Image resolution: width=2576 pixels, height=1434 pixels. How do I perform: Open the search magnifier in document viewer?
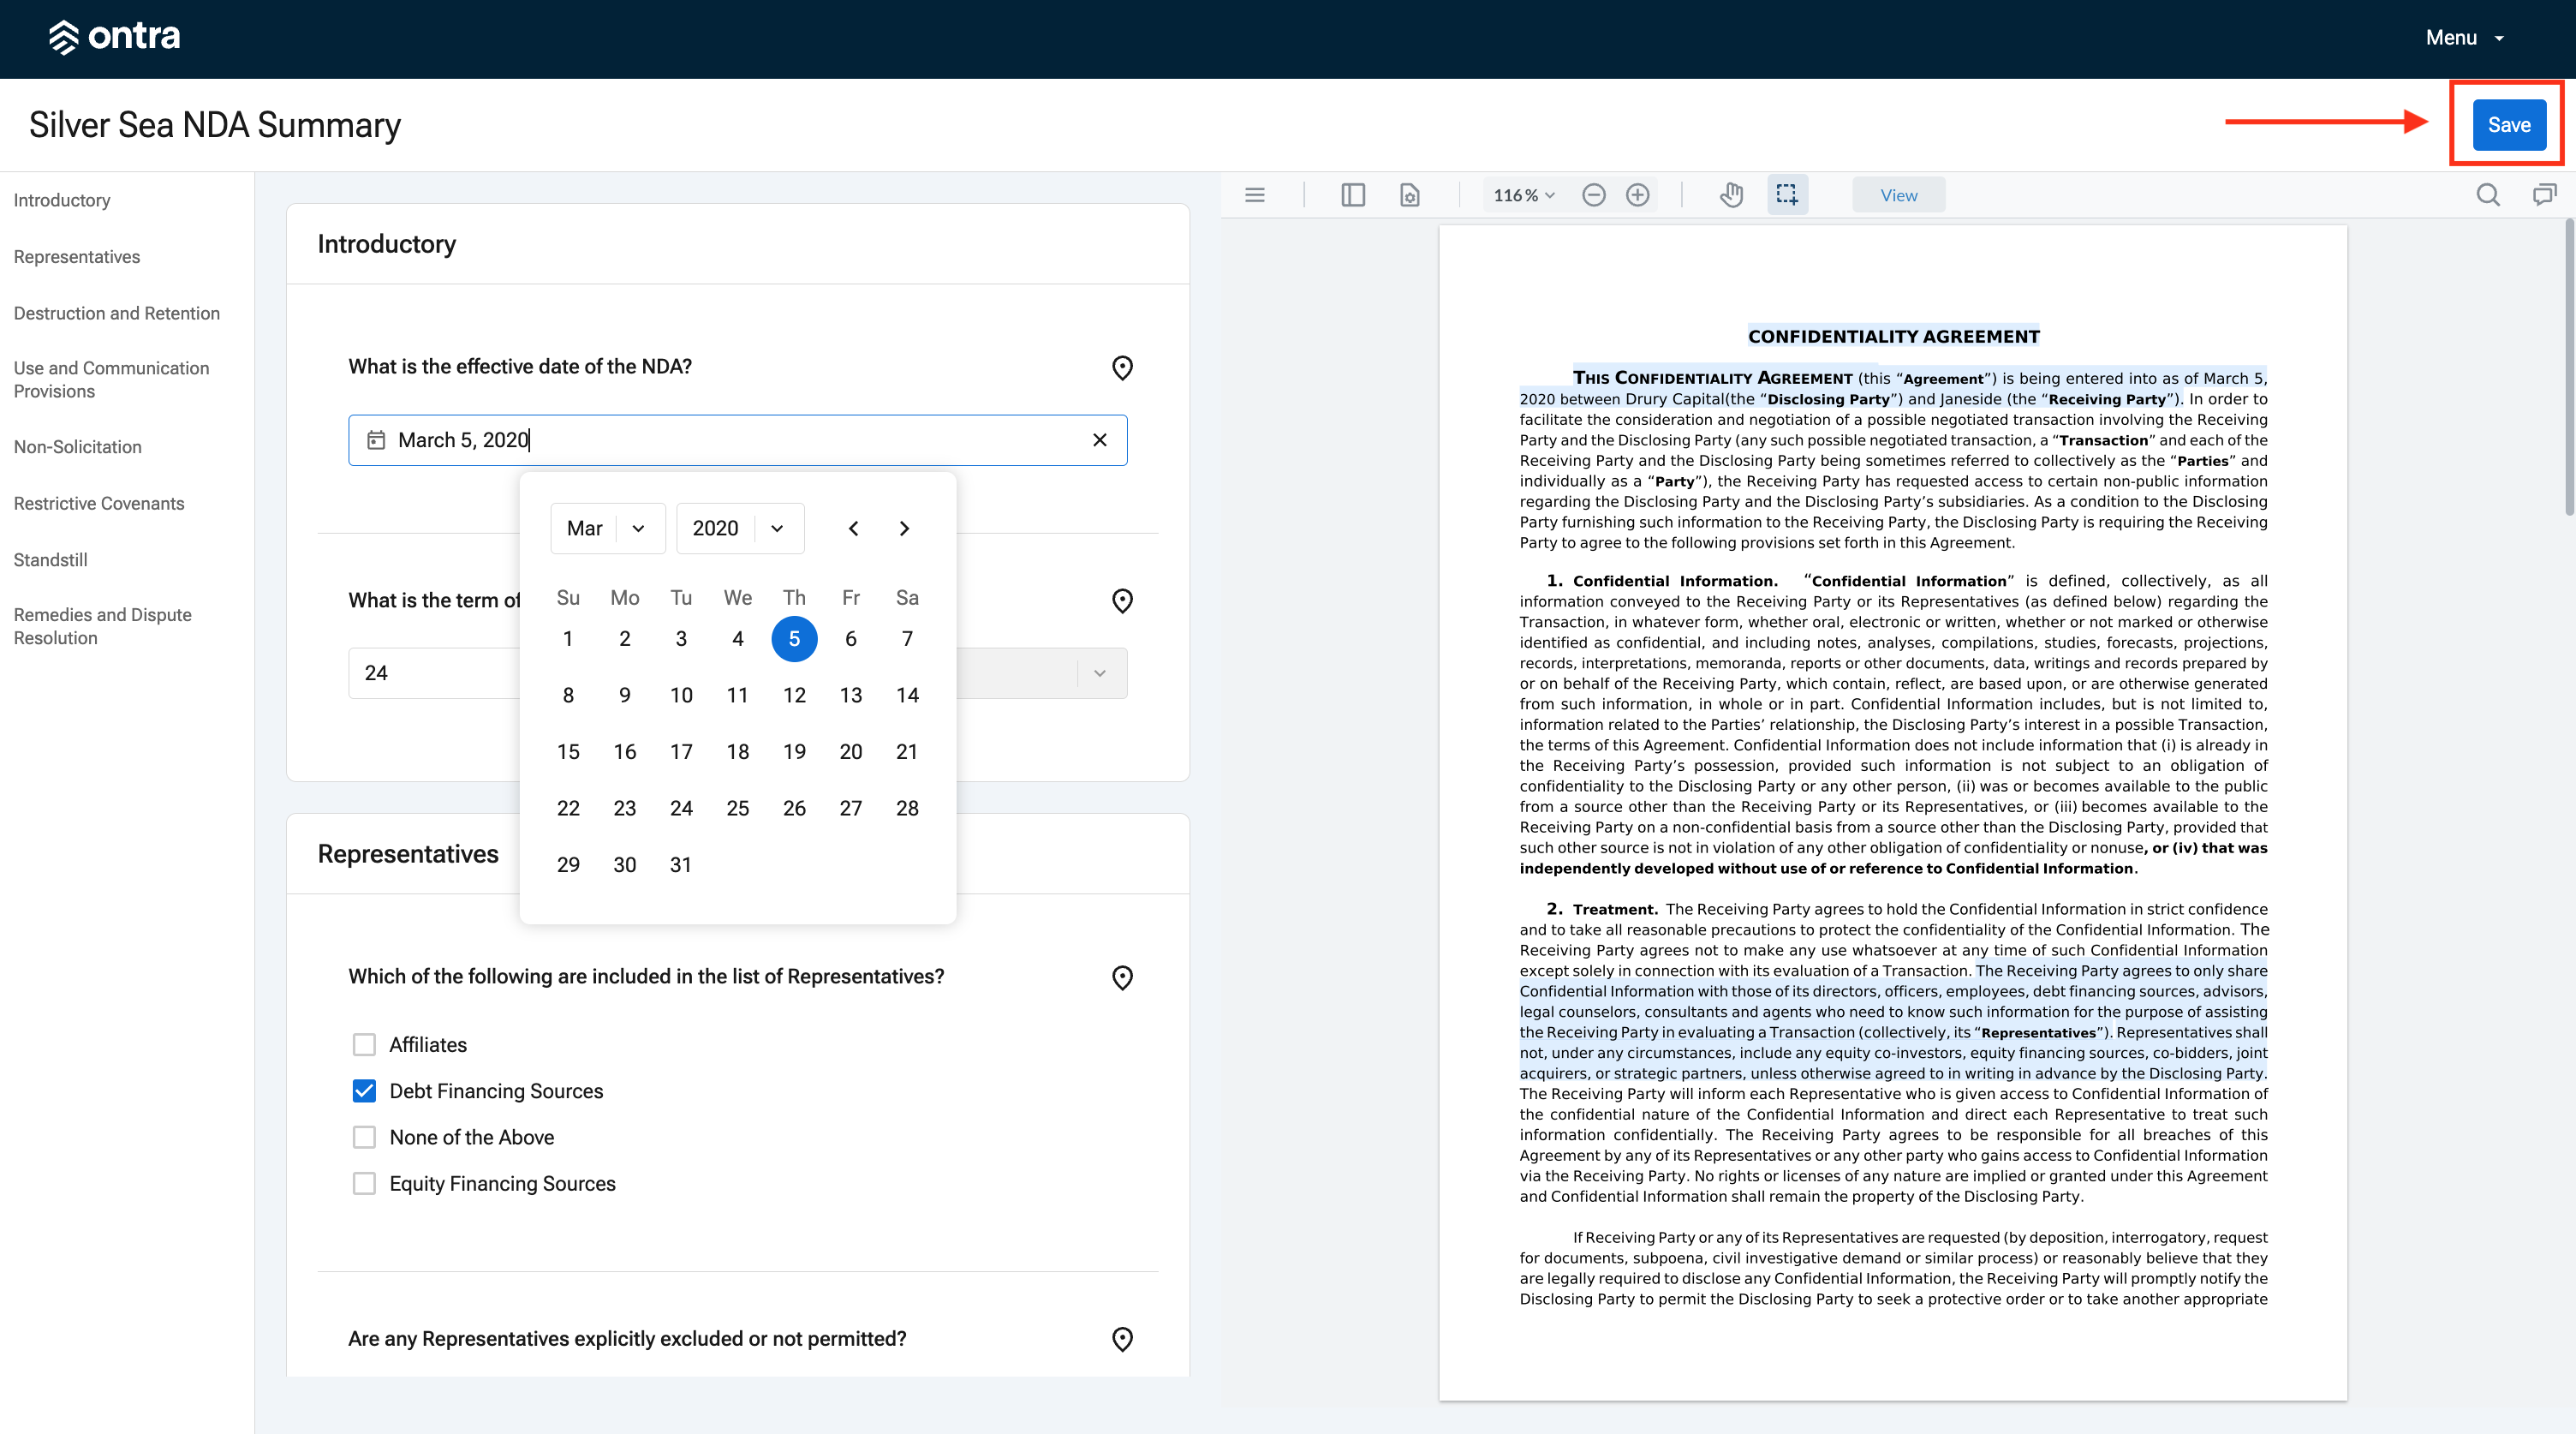[x=2488, y=195]
